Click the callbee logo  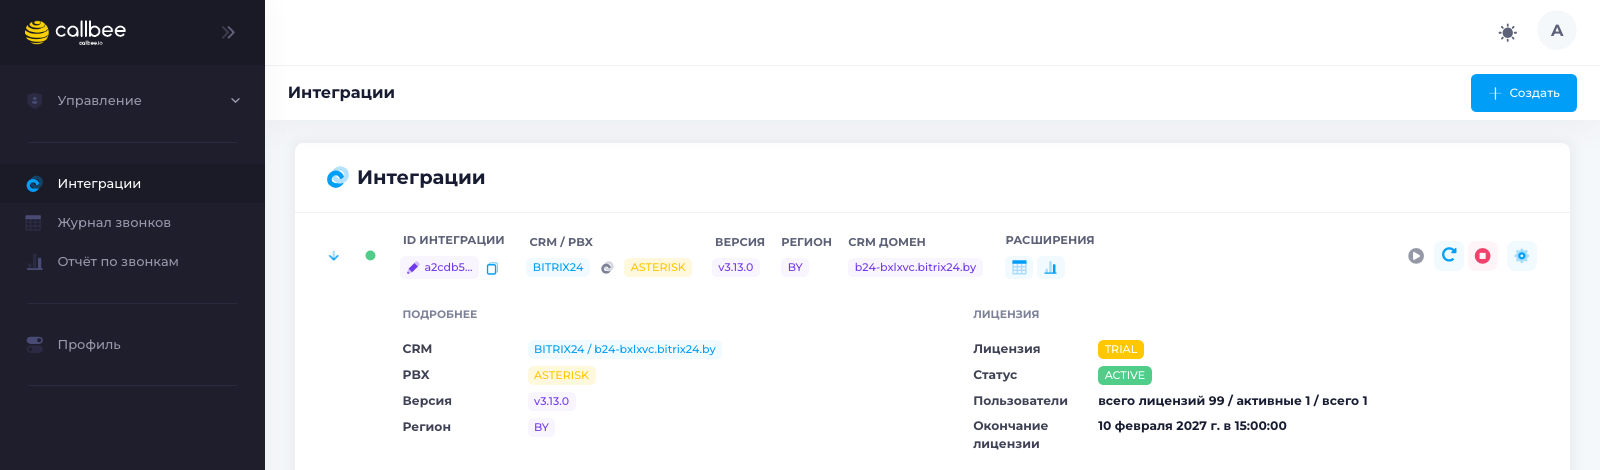click(x=75, y=32)
